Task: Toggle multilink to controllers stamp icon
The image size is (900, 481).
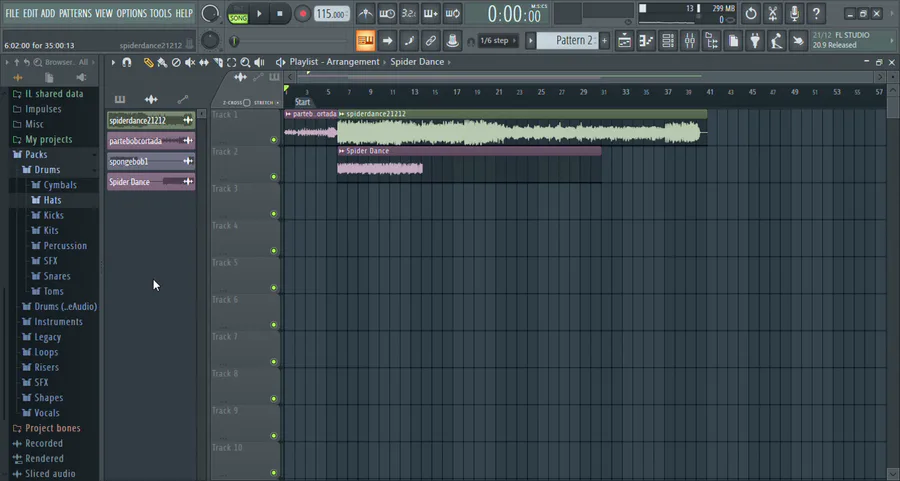Action: click(x=452, y=41)
